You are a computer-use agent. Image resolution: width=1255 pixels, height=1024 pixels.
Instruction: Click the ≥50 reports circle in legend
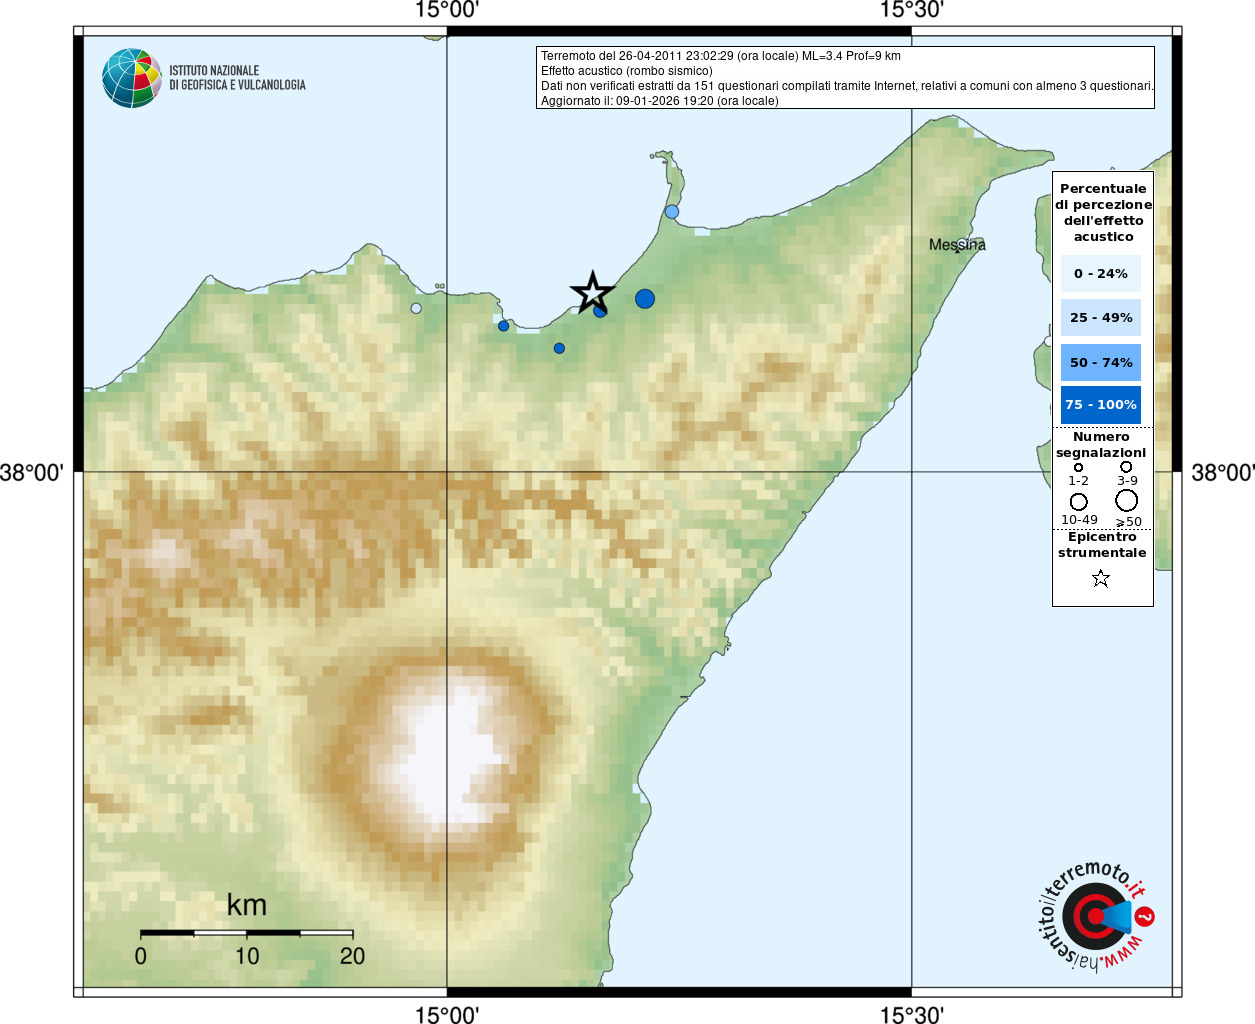click(1127, 500)
